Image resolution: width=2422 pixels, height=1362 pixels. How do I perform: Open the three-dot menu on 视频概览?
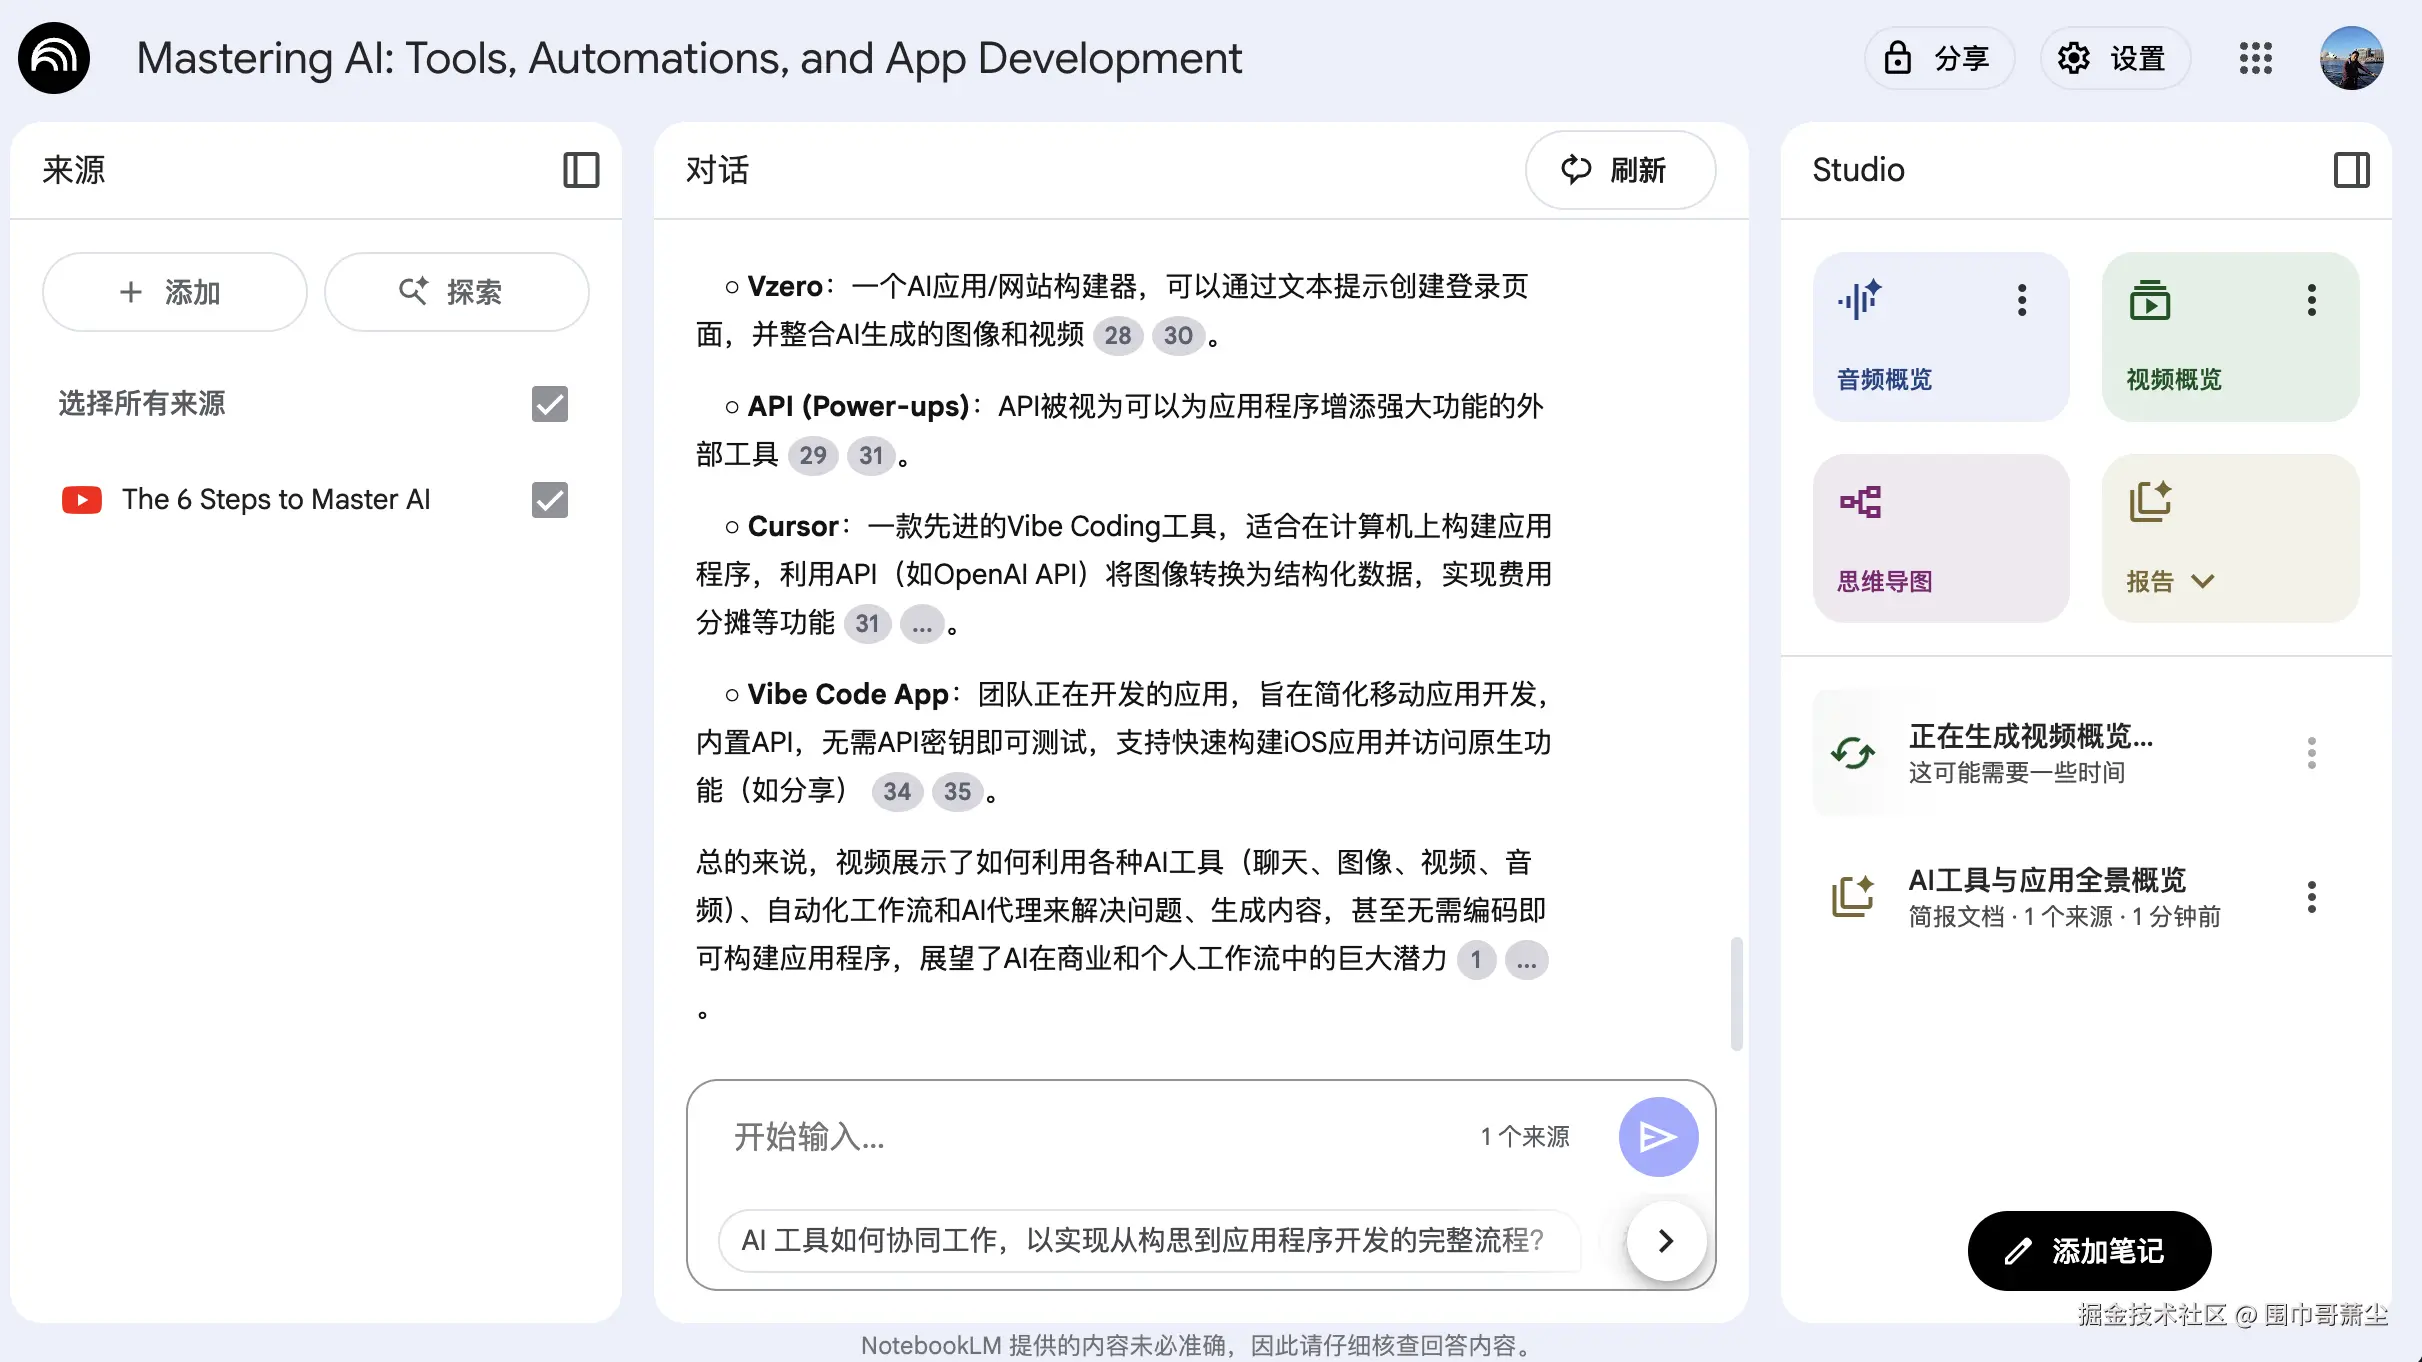pyautogui.click(x=2311, y=298)
